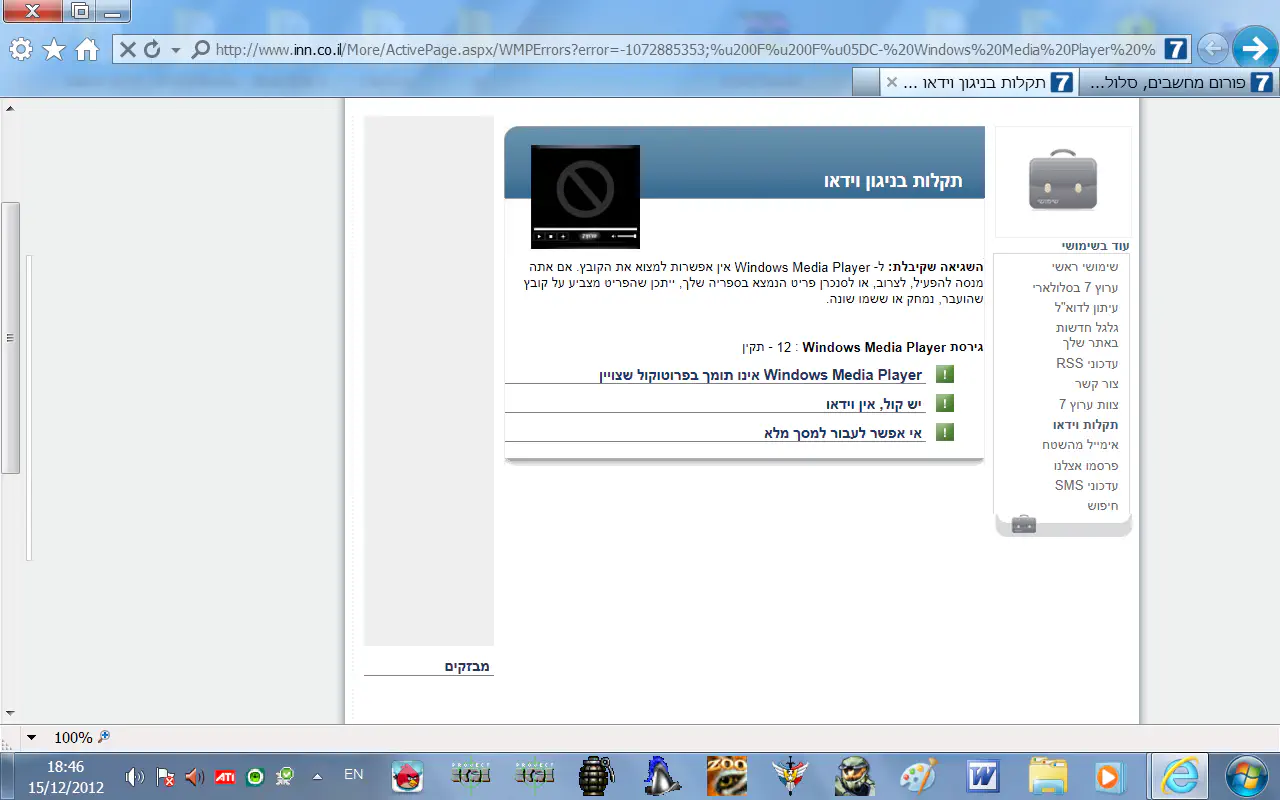Open the Favorites star panel
This screenshot has width=1280, height=800.
pos(54,49)
